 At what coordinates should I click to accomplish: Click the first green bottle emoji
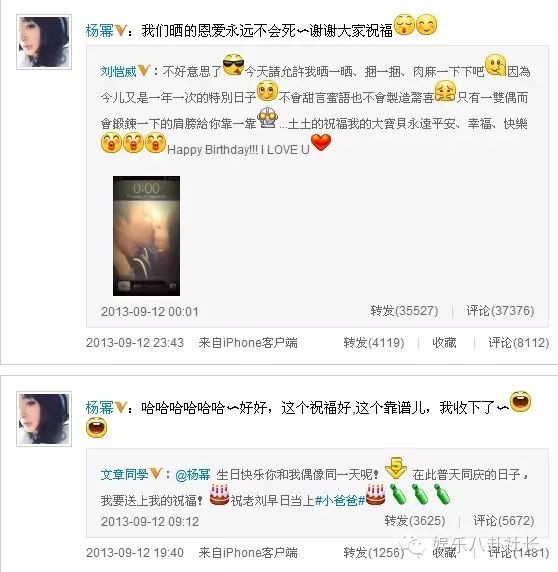click(x=398, y=494)
